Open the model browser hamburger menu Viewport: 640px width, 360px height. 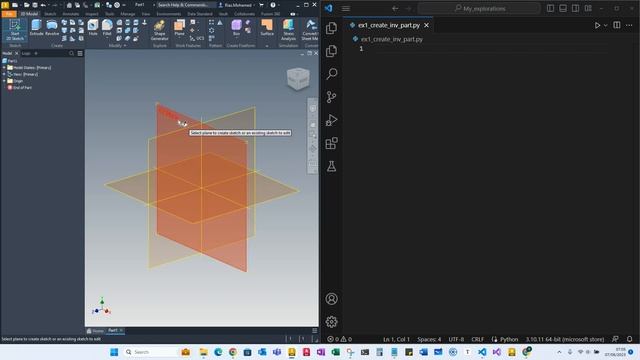pyautogui.click(x=80, y=53)
